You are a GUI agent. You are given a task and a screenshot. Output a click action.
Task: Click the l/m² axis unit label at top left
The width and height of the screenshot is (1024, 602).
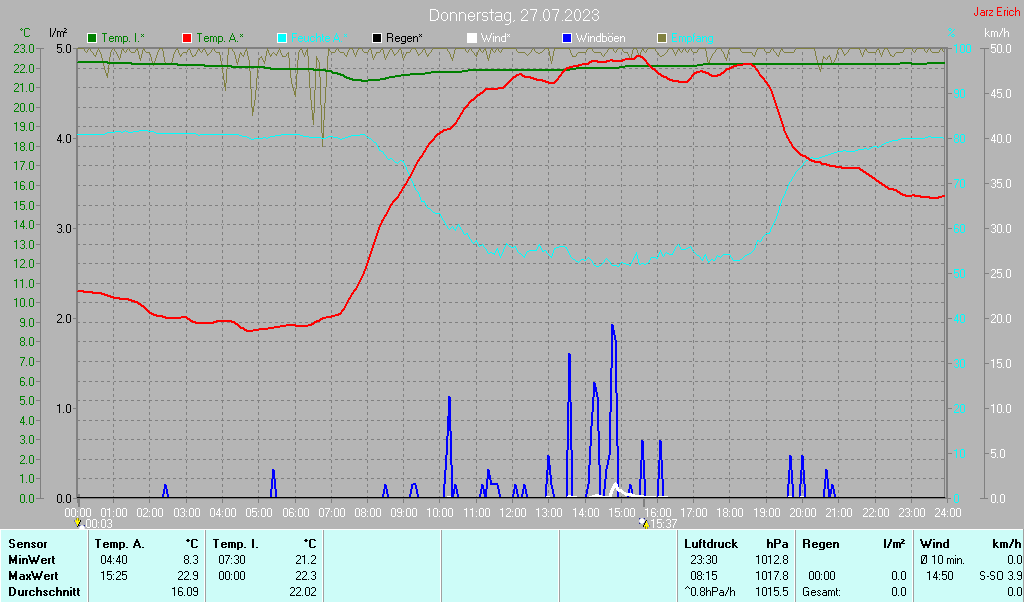click(58, 33)
